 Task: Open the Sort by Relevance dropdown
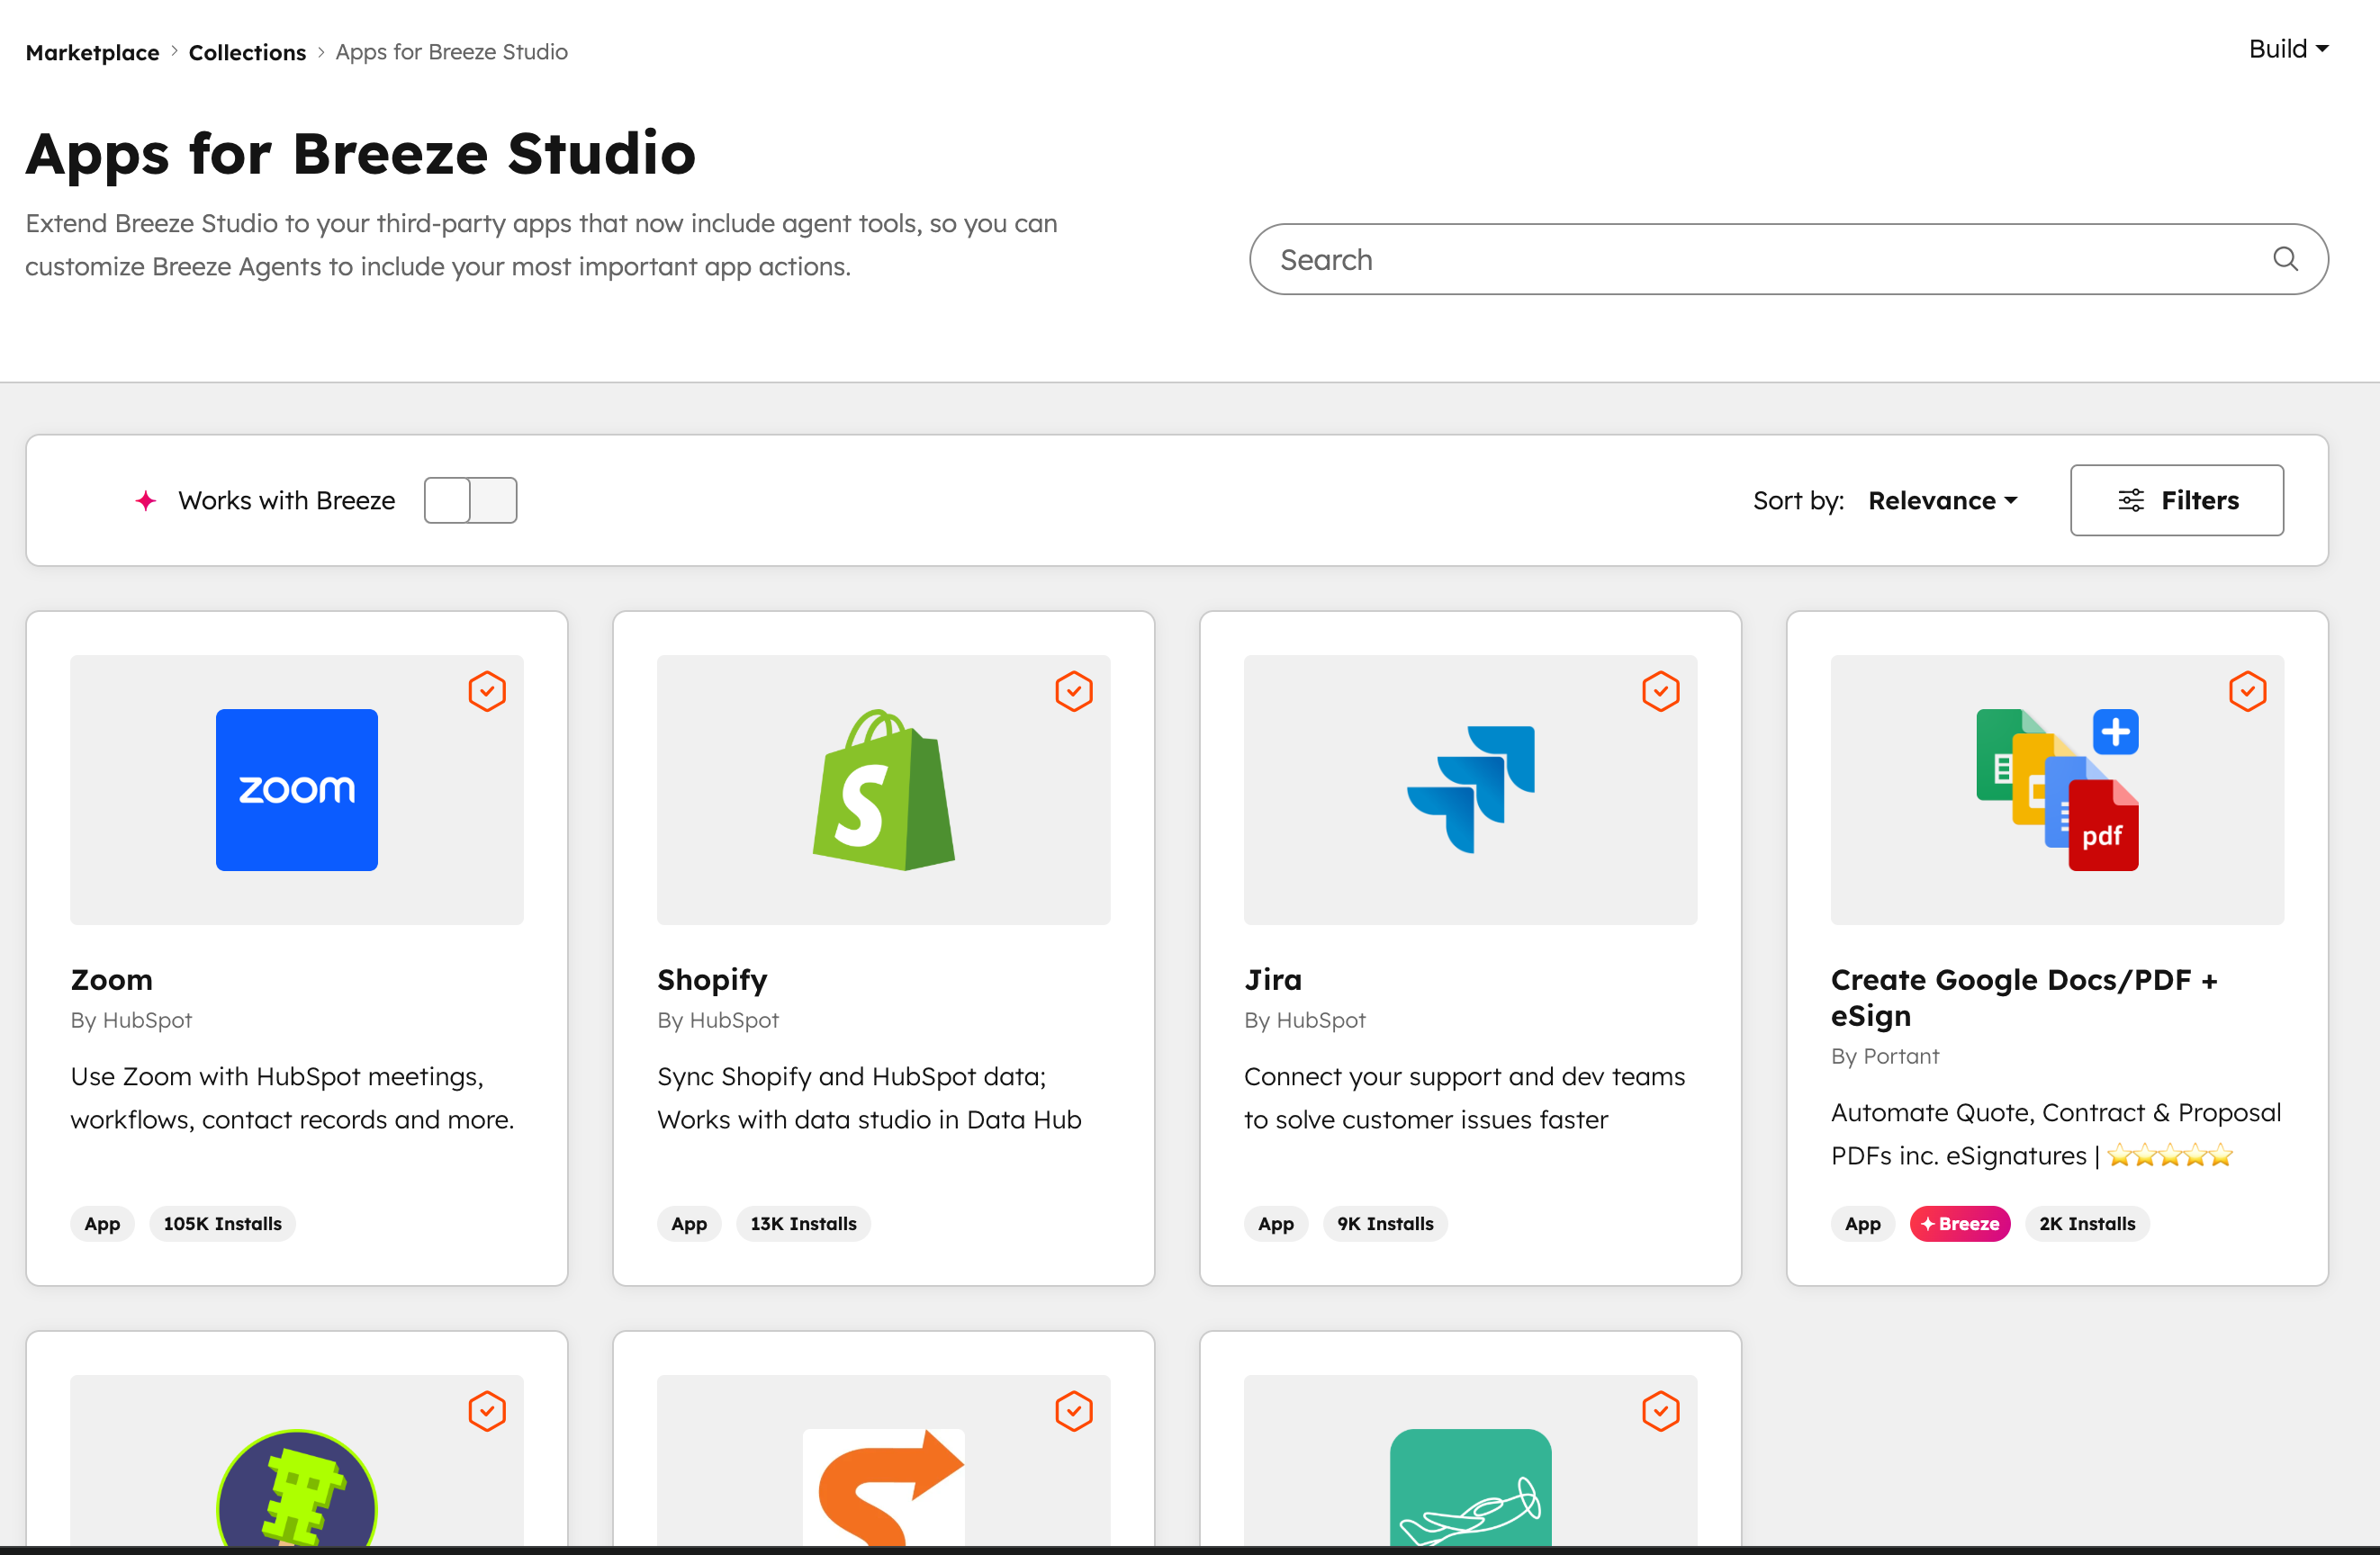tap(1943, 500)
